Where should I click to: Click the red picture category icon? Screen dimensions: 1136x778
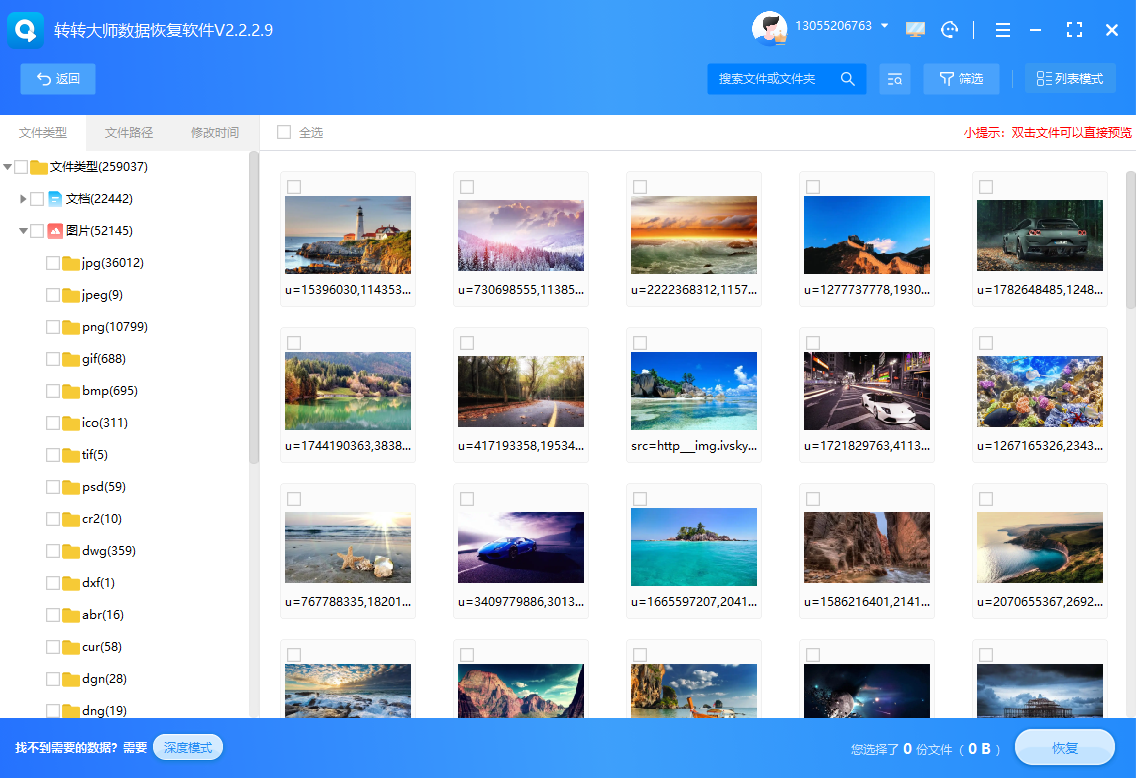(x=55, y=230)
